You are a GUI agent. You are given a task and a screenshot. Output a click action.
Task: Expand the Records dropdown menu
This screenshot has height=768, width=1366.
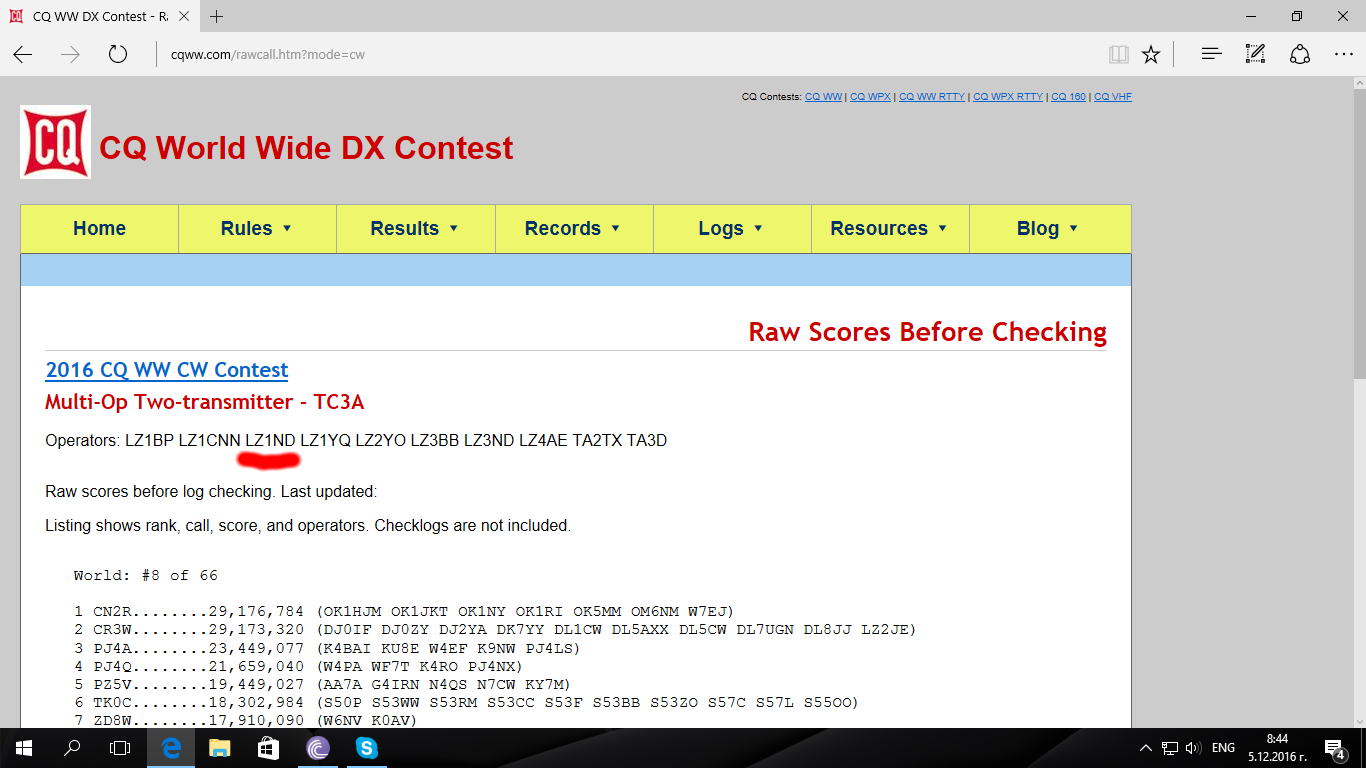pos(573,229)
